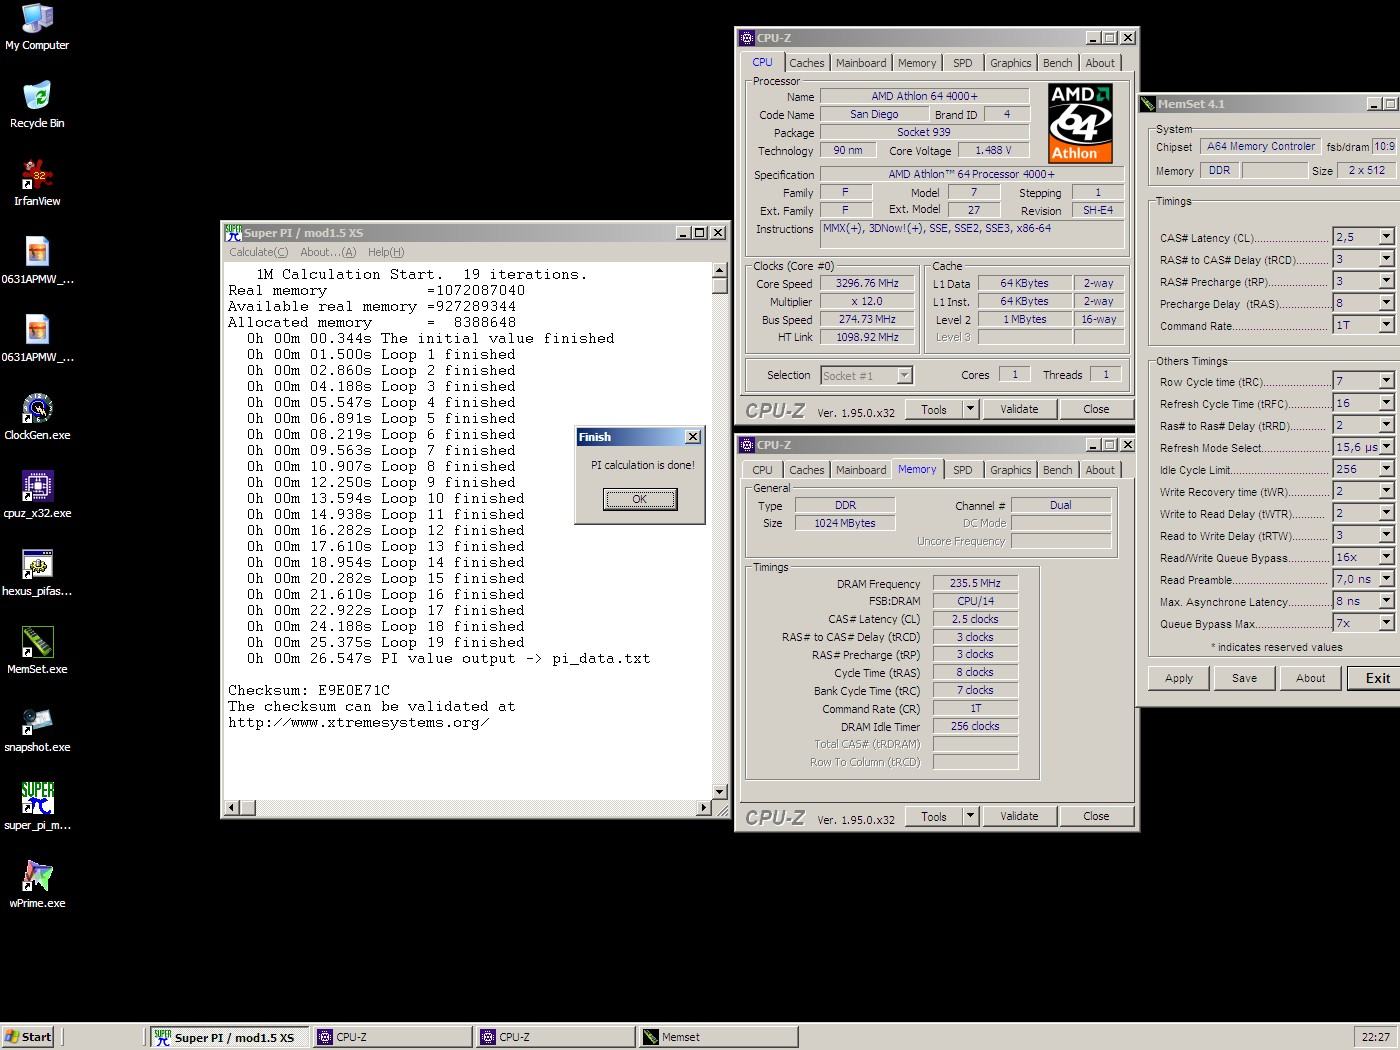Click the Super PI title bar icon

pos(233,232)
